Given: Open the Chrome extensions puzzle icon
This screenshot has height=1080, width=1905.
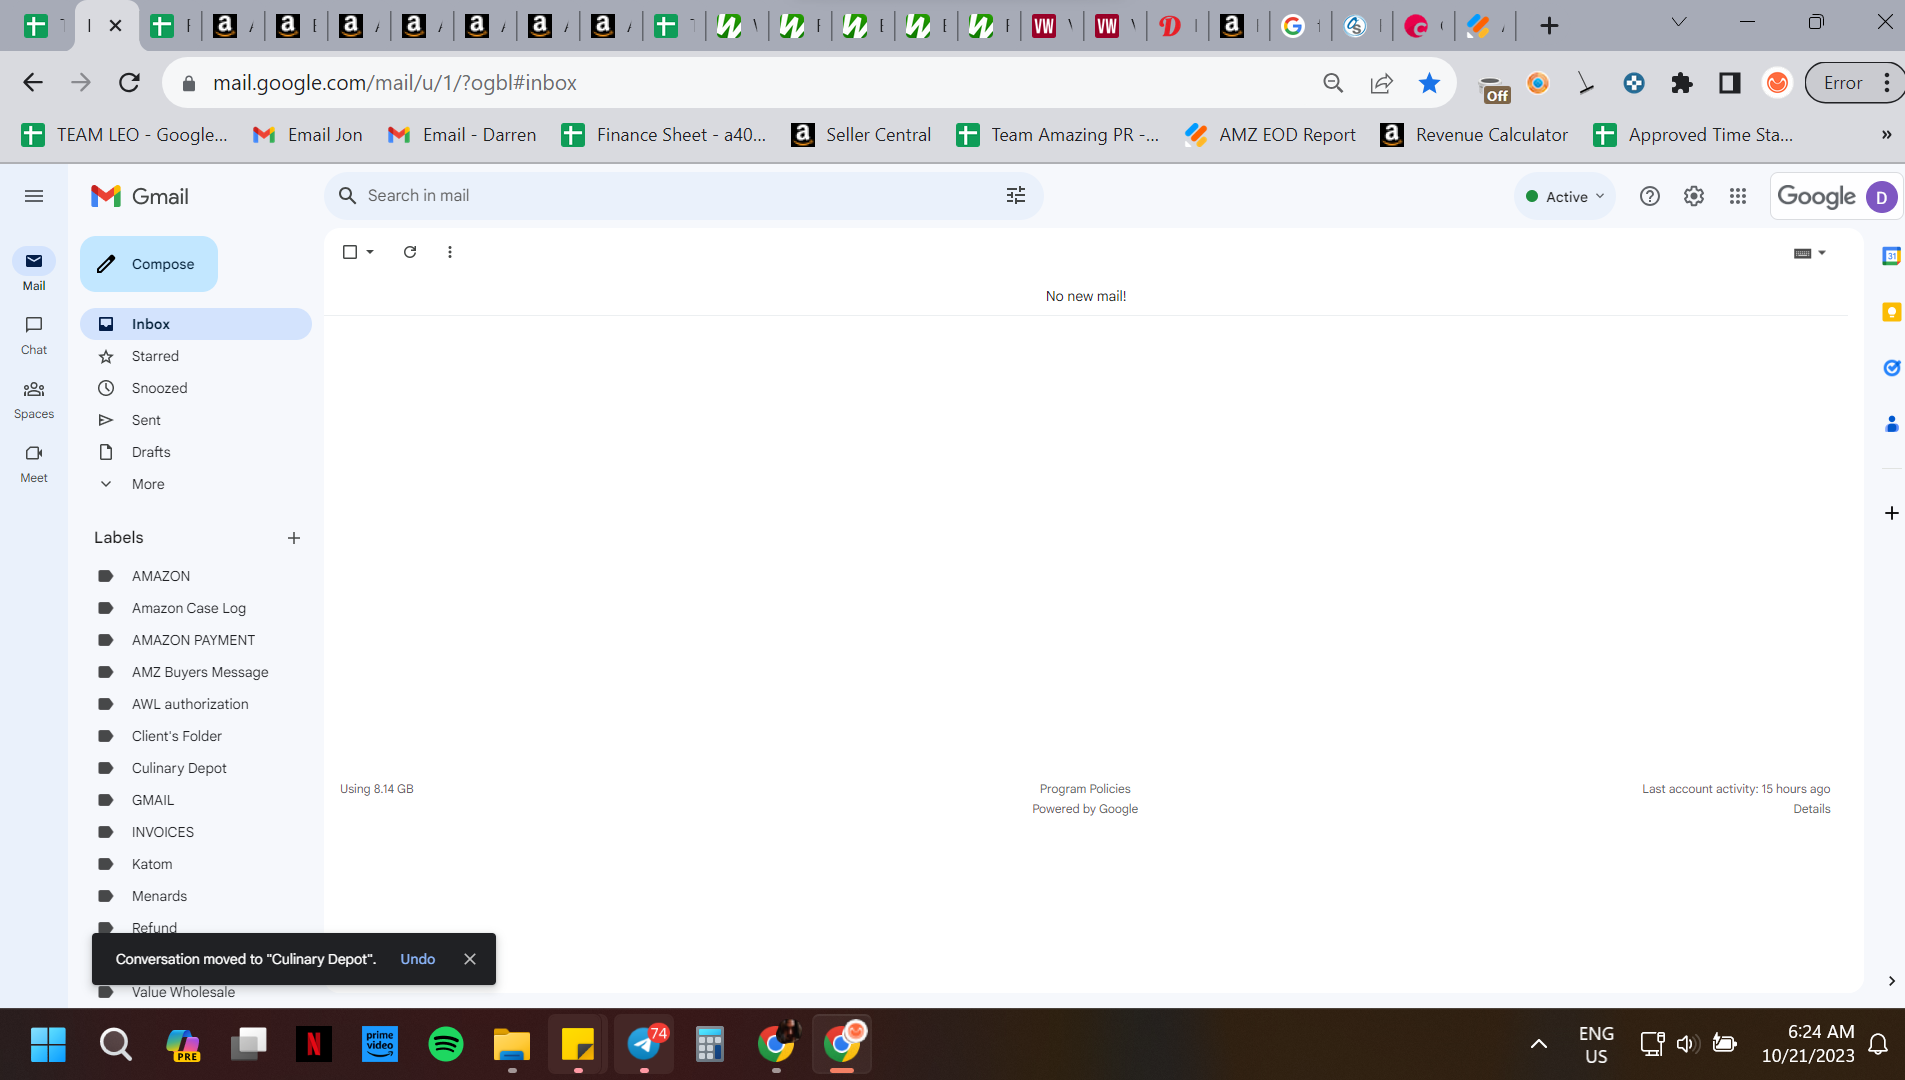Looking at the screenshot, I should 1682,83.
